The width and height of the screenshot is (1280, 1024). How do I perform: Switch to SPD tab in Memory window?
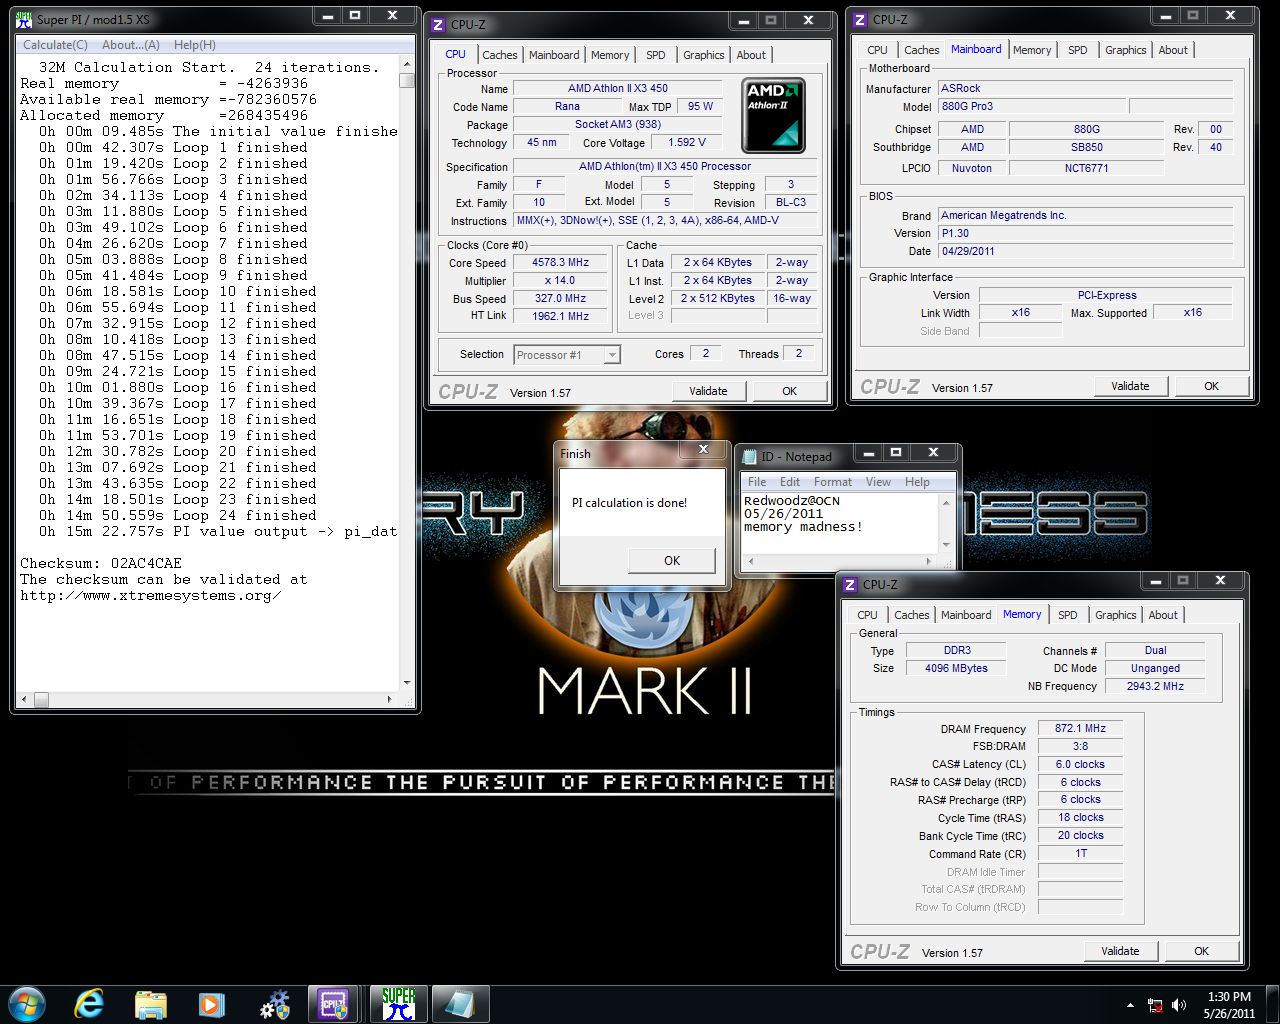click(1068, 615)
